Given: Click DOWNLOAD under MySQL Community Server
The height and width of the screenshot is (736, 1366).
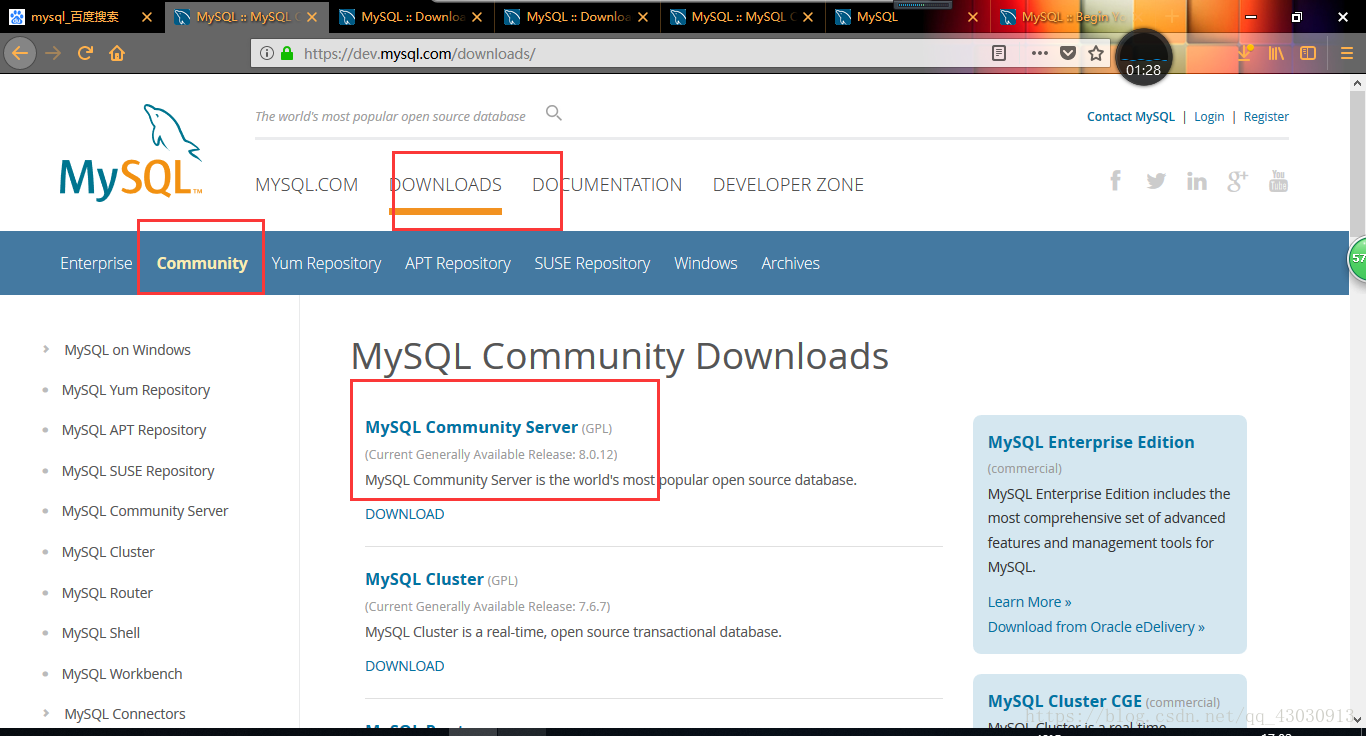Looking at the screenshot, I should click(405, 514).
